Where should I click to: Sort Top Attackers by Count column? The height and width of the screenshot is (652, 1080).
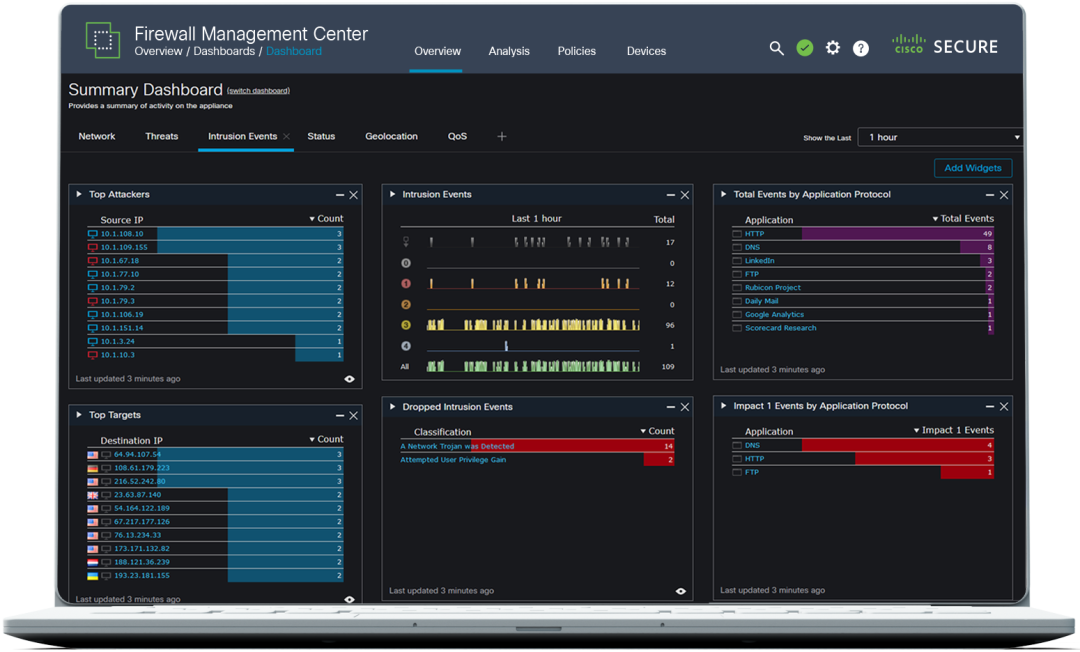point(326,219)
